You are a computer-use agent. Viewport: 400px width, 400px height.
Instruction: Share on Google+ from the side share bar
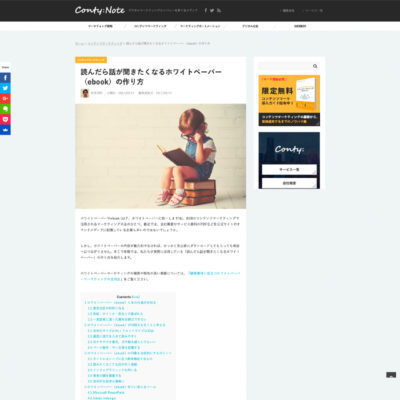pos(5,99)
